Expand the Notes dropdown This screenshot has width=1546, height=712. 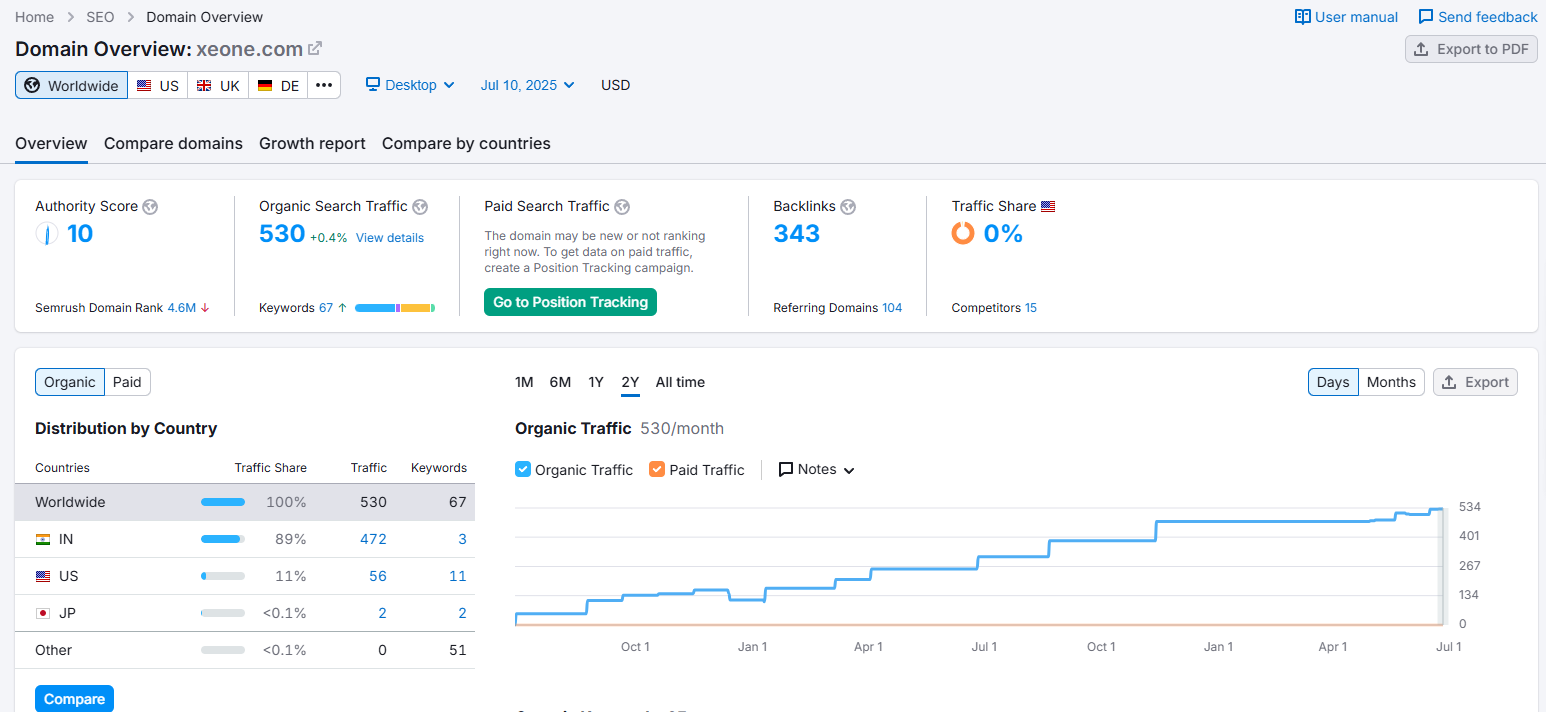tap(817, 469)
